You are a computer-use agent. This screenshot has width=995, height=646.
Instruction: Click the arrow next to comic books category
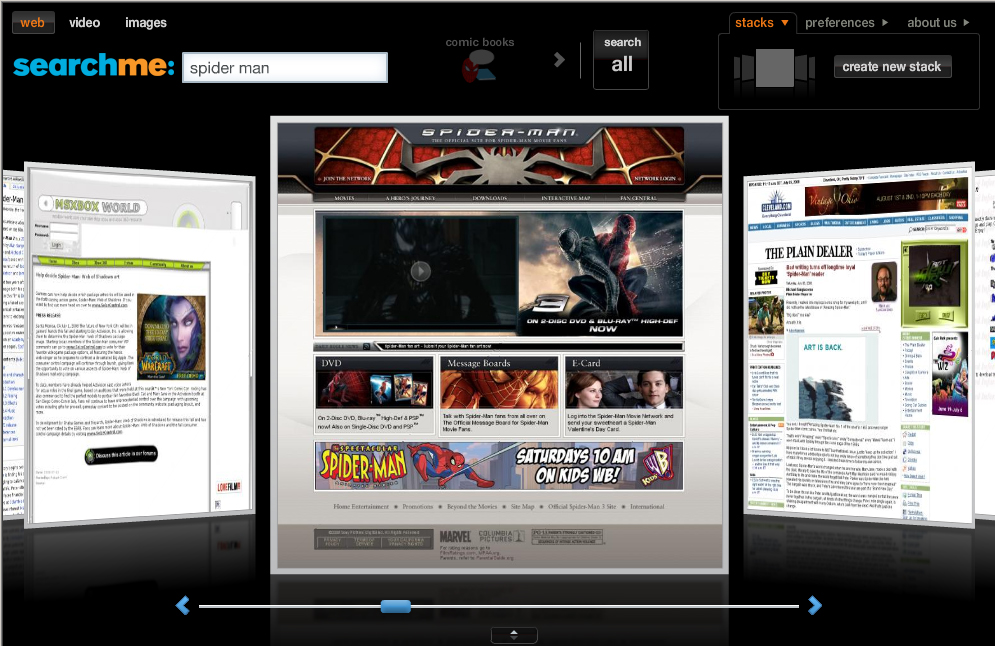559,60
